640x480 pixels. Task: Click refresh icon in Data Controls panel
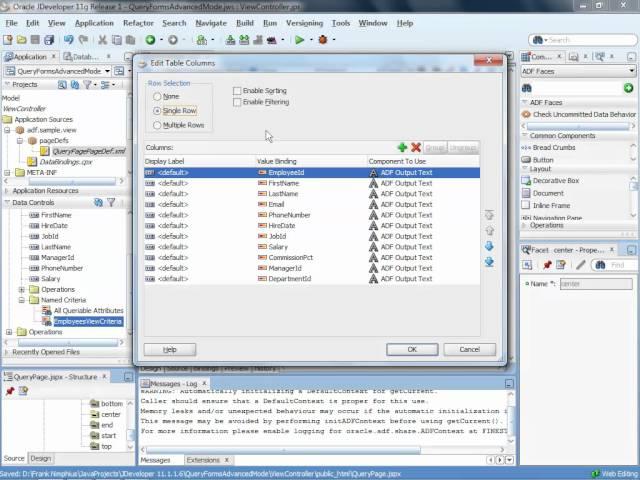(98, 202)
